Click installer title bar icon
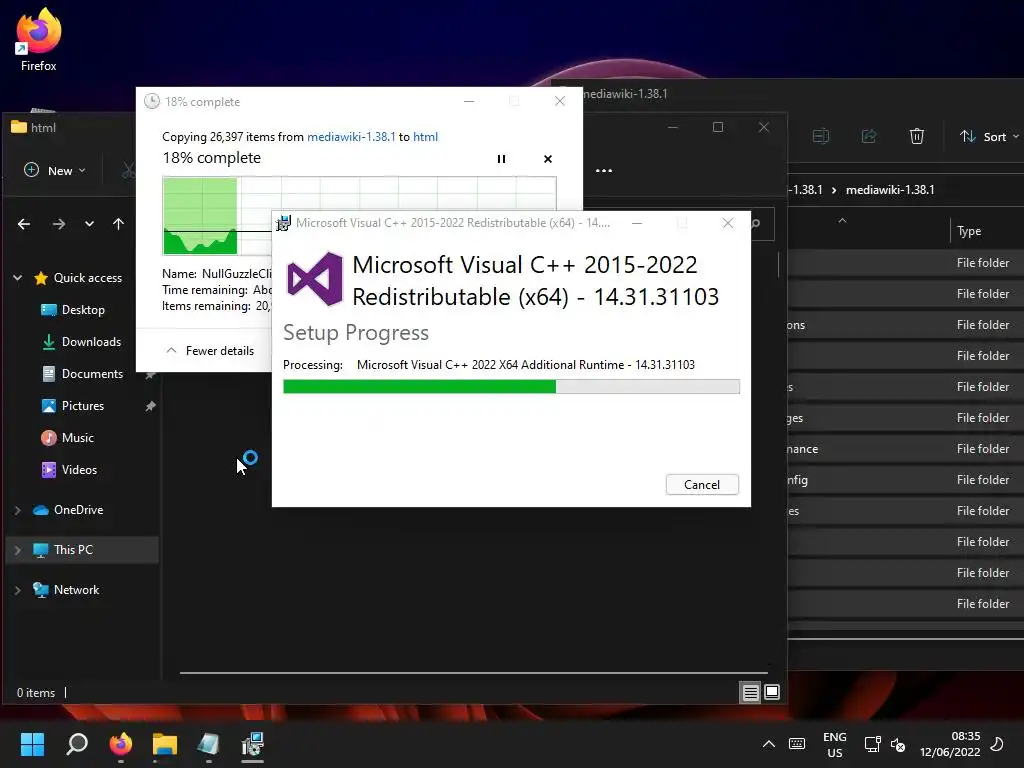The image size is (1024, 768). [283, 223]
